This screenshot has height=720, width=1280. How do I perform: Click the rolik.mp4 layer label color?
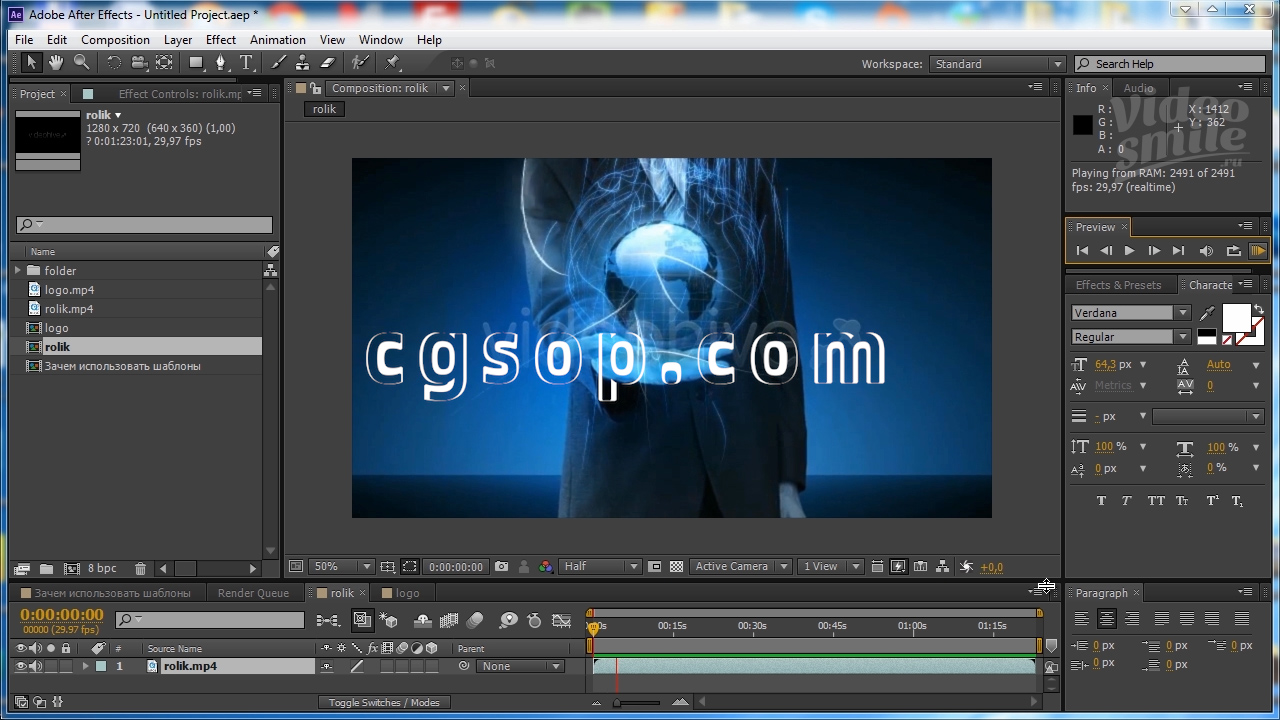[101, 666]
